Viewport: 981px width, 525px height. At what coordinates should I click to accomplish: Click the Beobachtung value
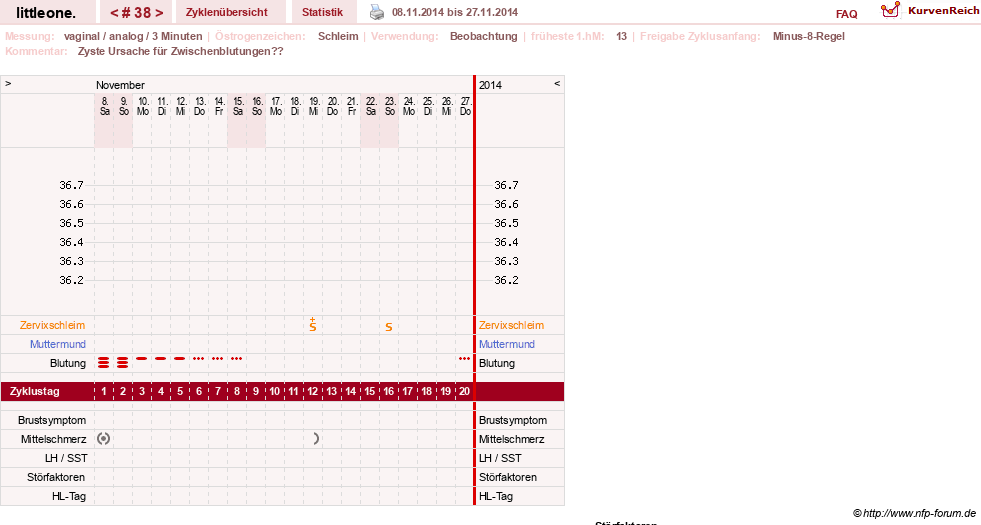point(484,36)
